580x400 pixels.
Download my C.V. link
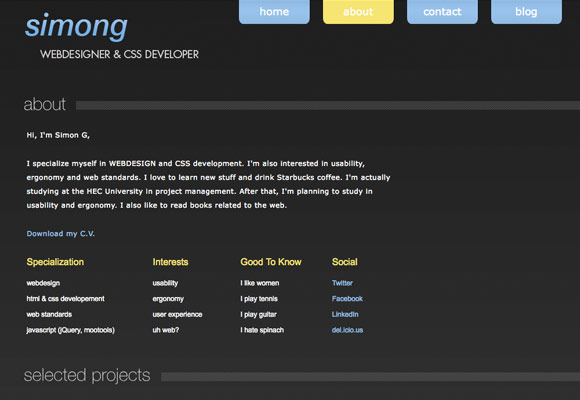[x=60, y=234]
